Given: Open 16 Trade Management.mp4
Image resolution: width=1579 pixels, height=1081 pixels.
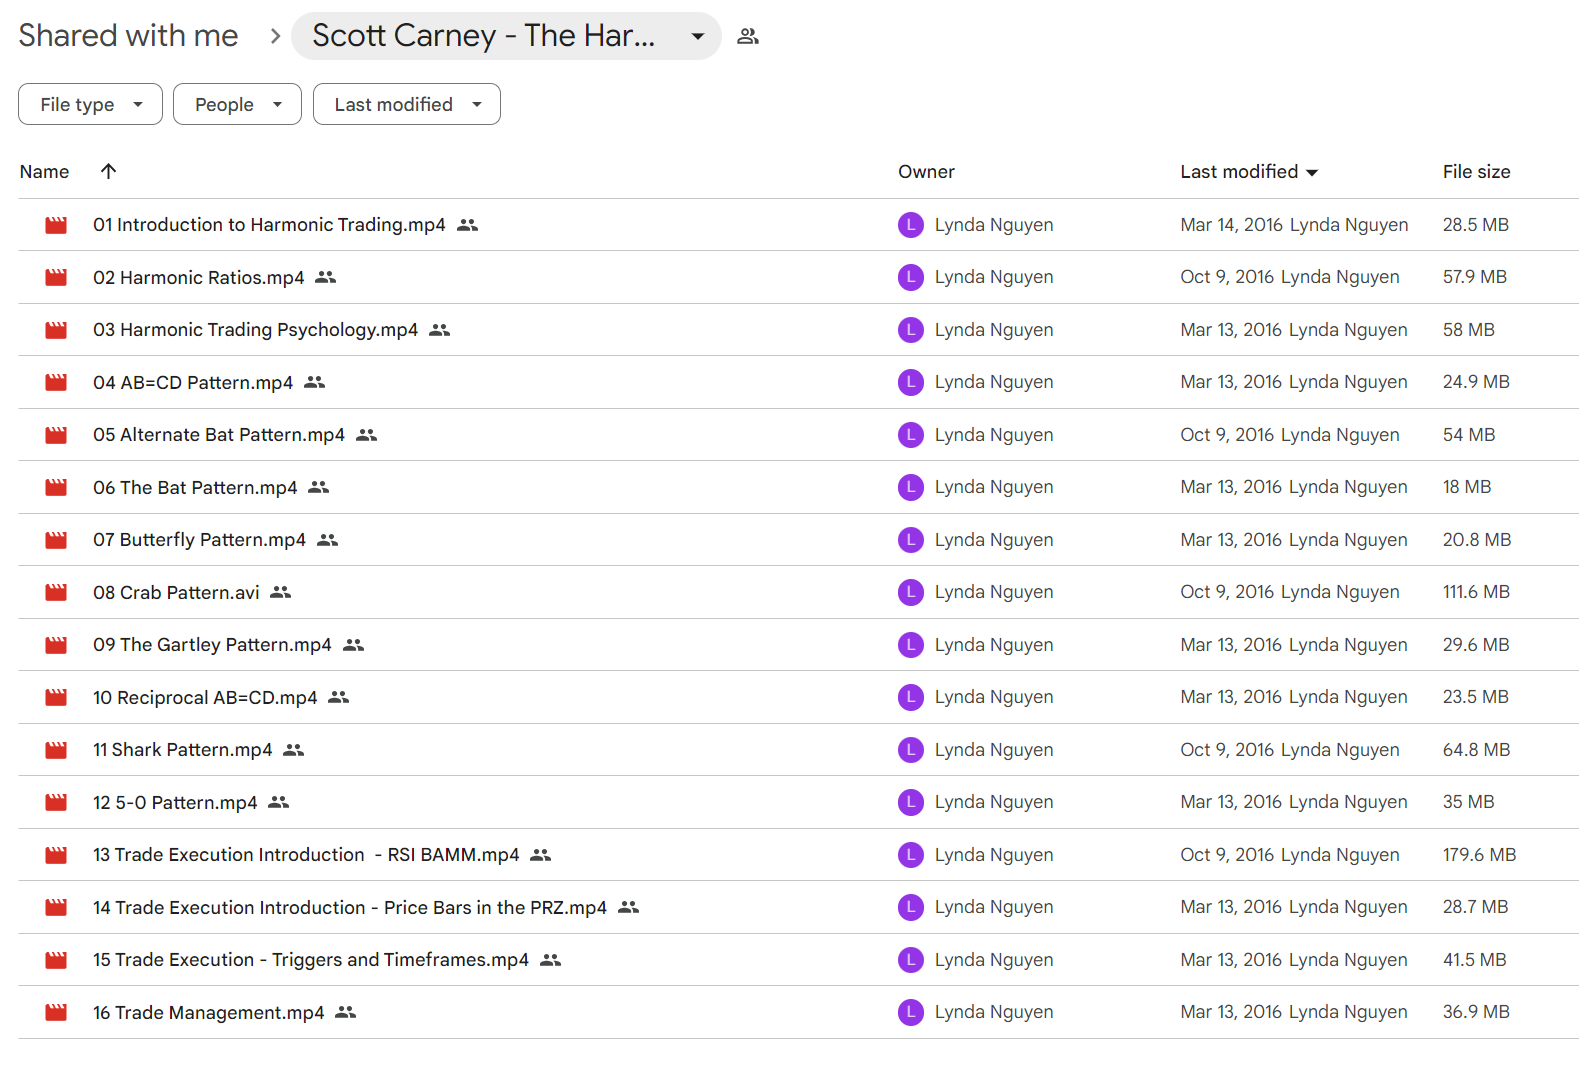Looking at the screenshot, I should (208, 1012).
